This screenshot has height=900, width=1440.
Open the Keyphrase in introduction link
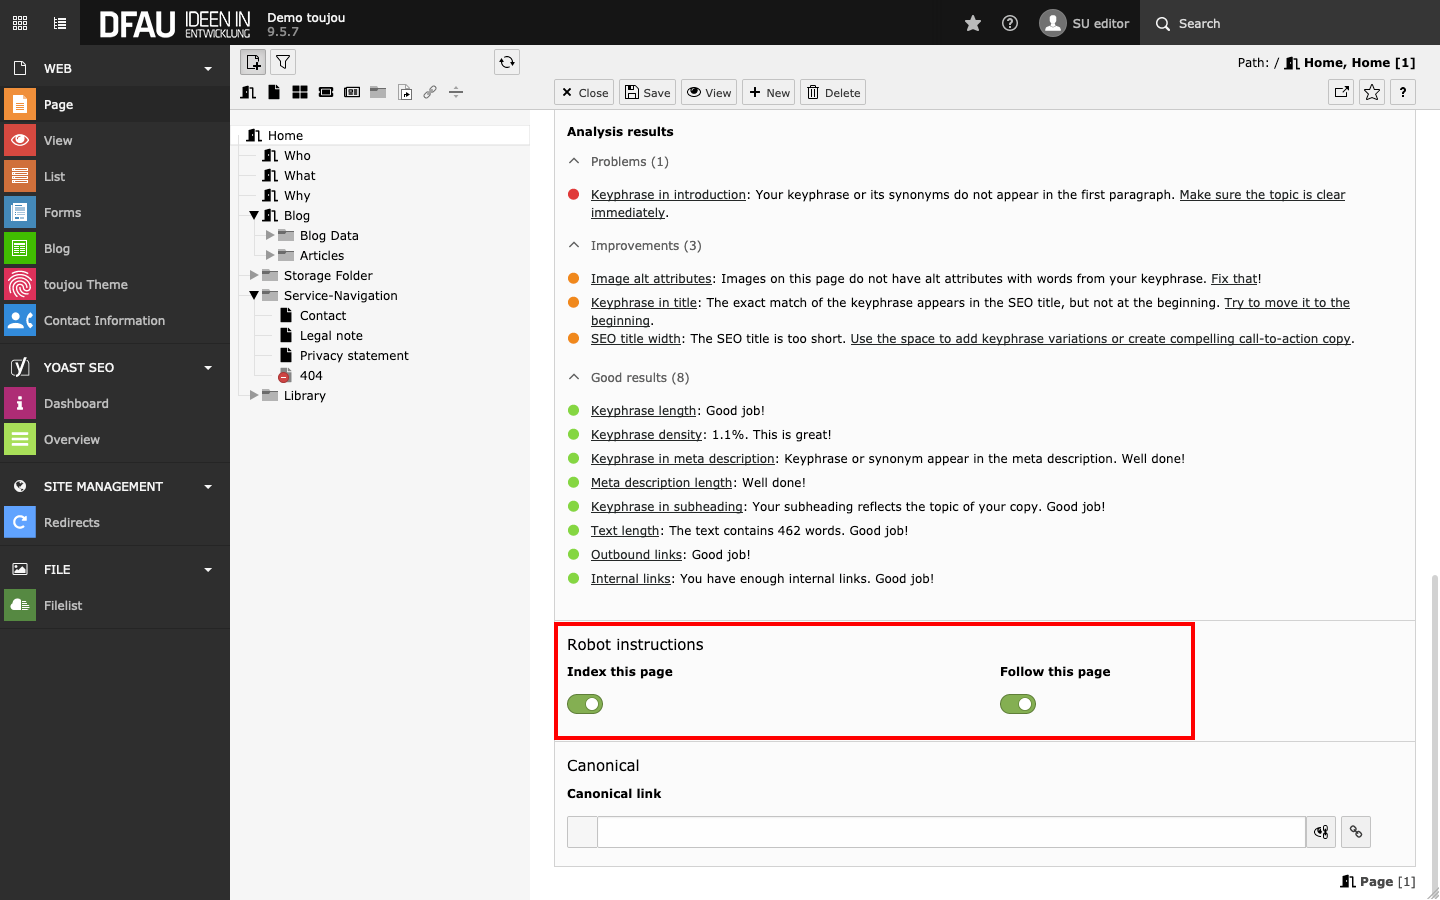pyautogui.click(x=668, y=195)
